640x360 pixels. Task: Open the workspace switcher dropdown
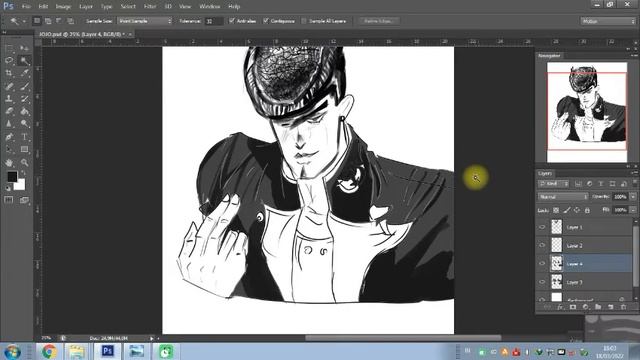[608, 21]
